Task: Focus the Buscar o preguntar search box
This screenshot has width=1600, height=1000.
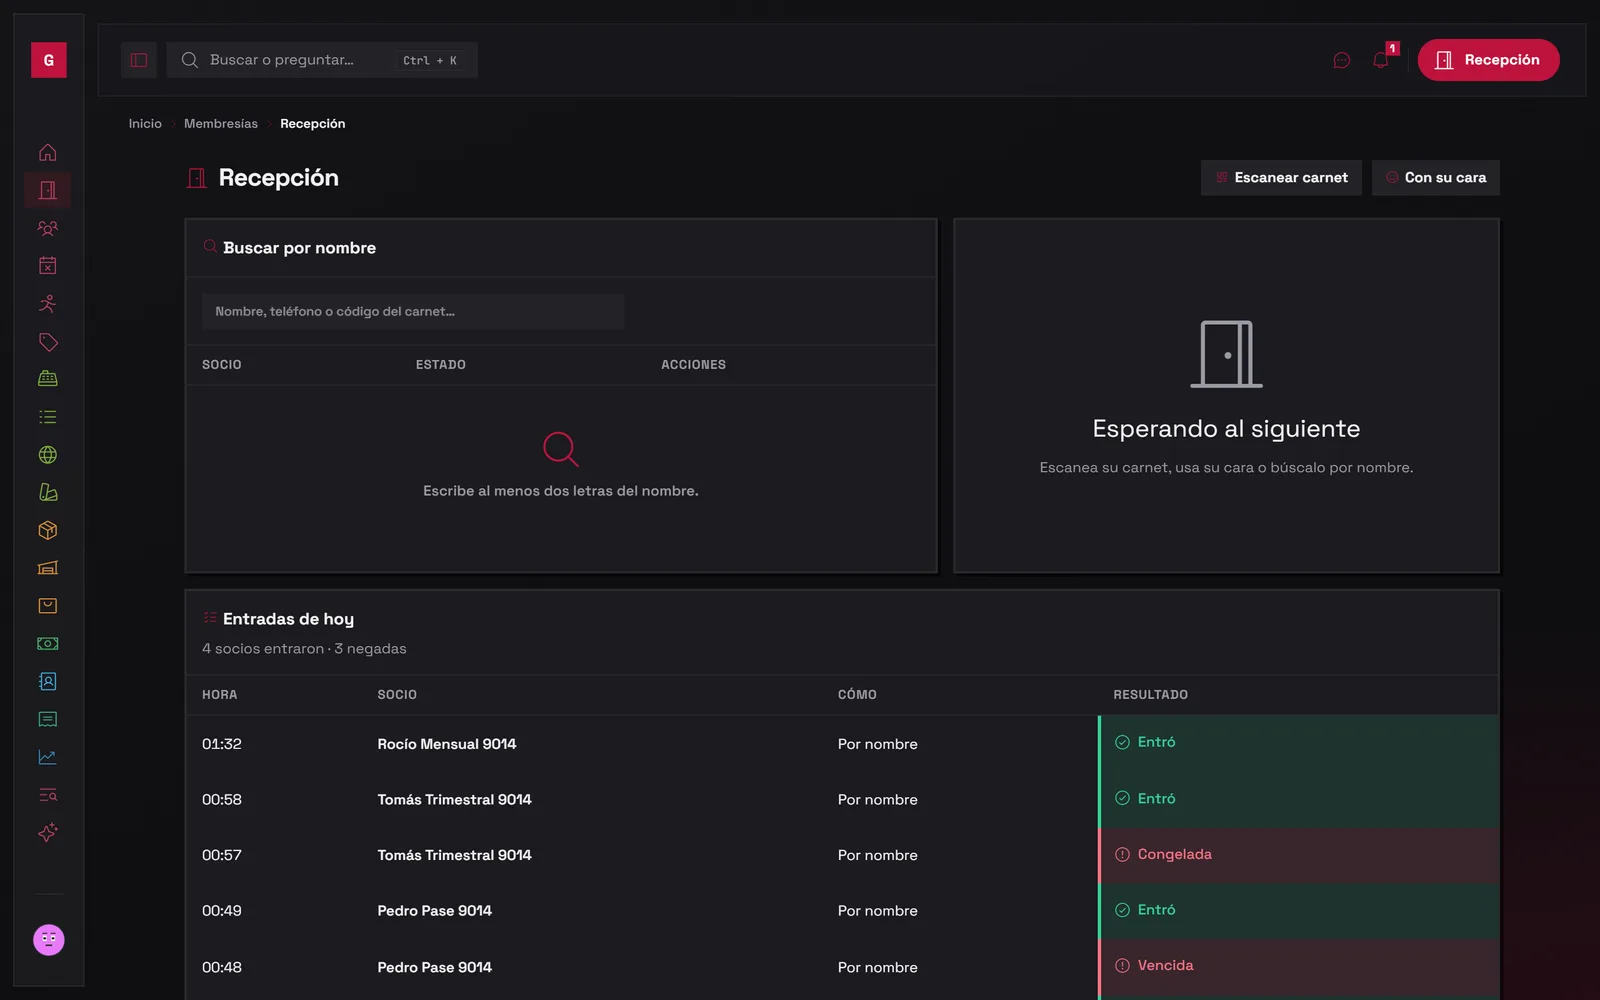Action: tap(322, 60)
